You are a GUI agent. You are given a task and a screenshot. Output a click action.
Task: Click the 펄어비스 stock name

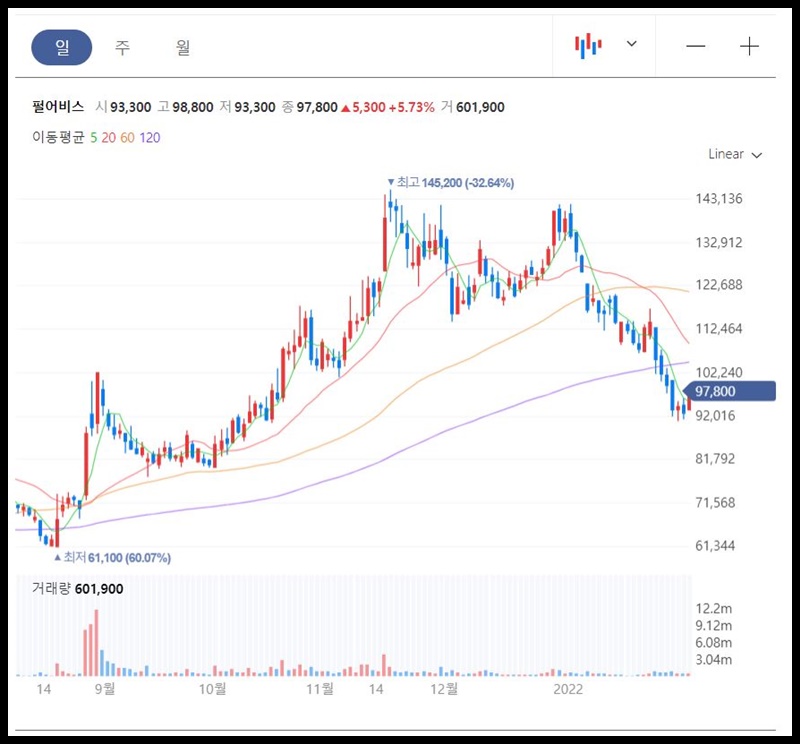(58, 107)
